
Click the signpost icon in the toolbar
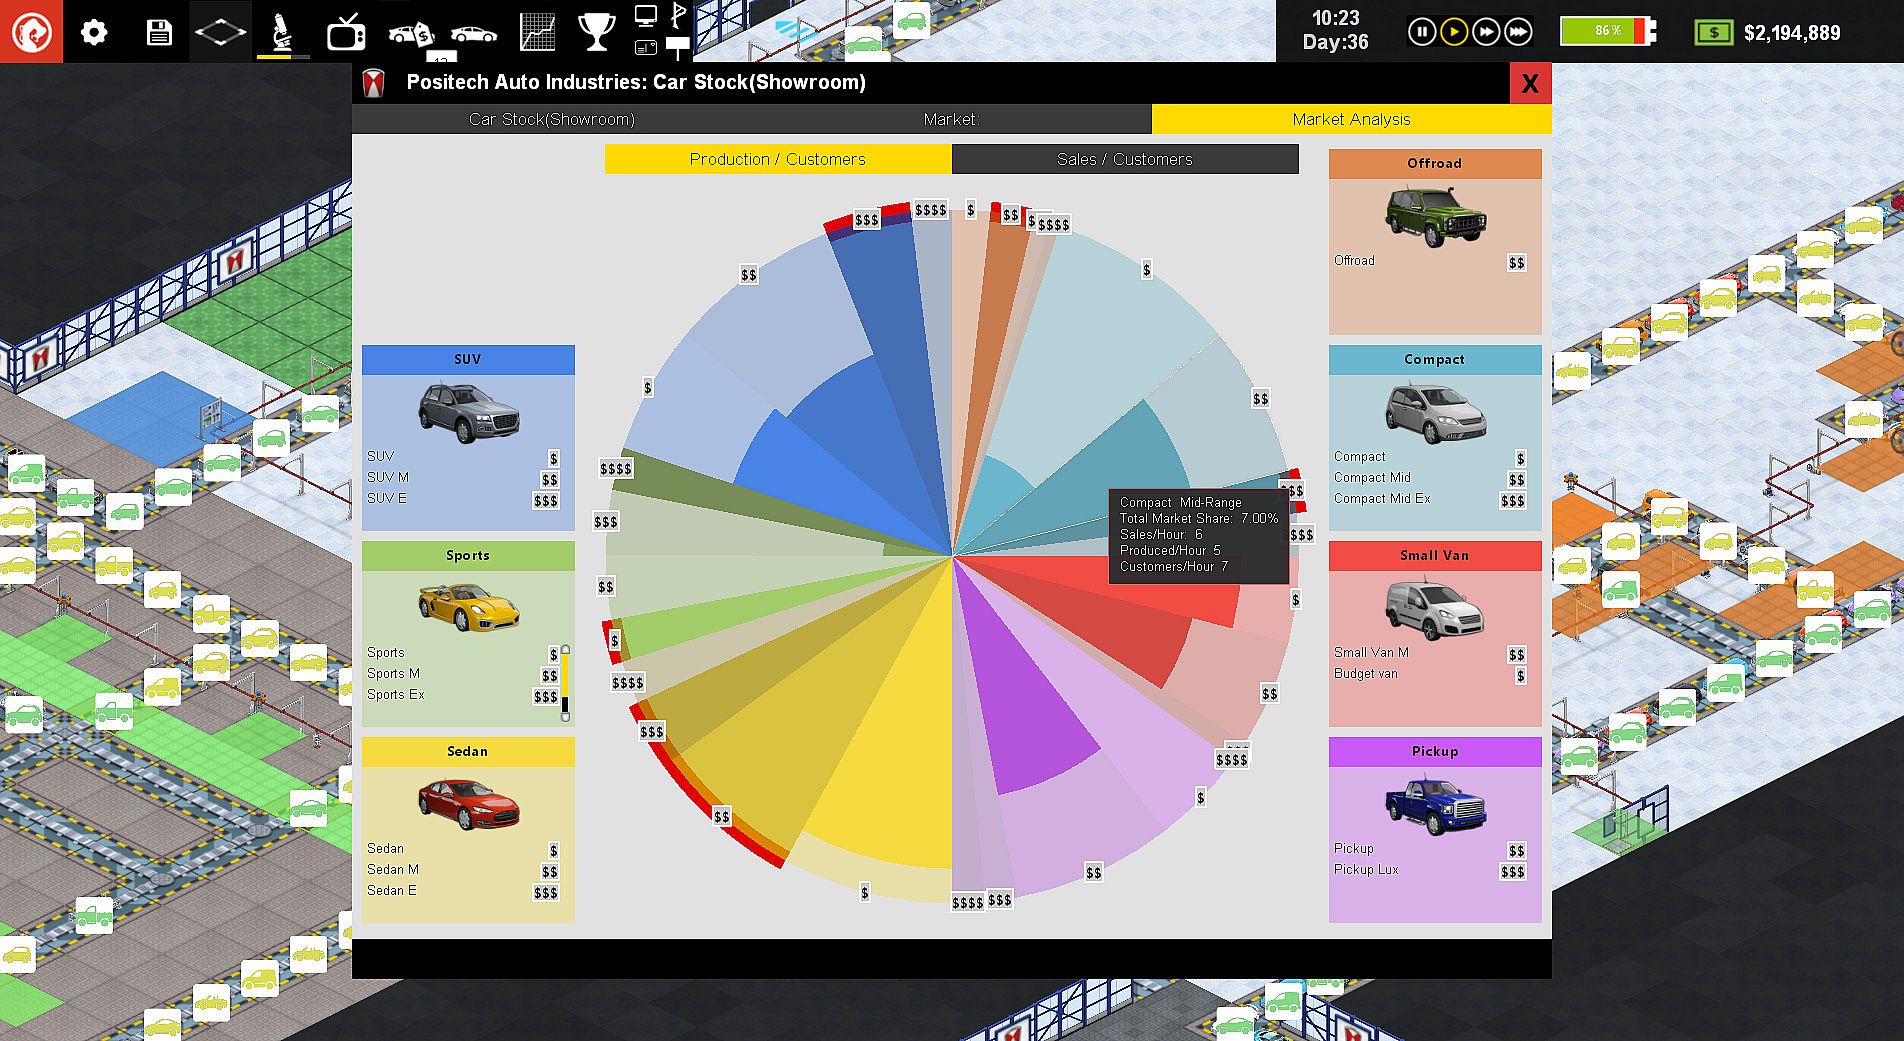(x=678, y=46)
